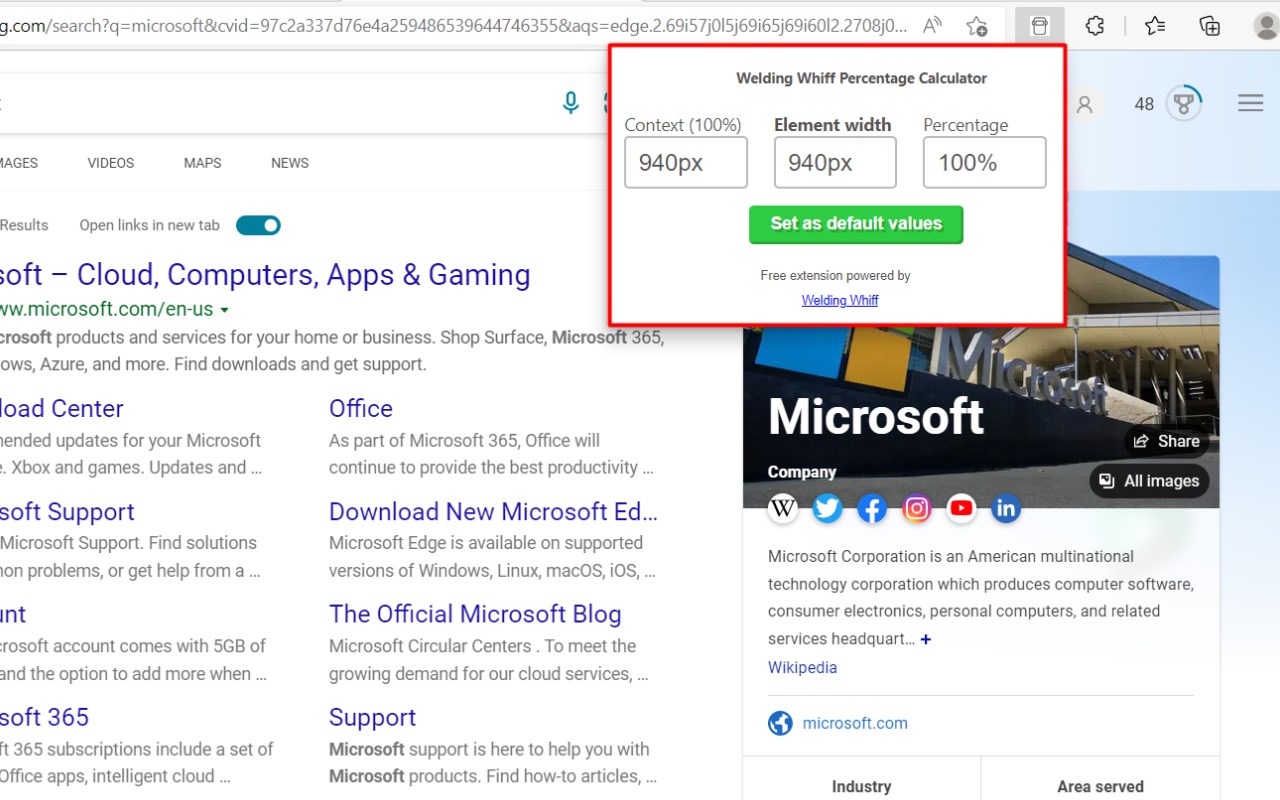Click the Rewards trophy icon
The image size is (1280, 800).
tap(1184, 103)
